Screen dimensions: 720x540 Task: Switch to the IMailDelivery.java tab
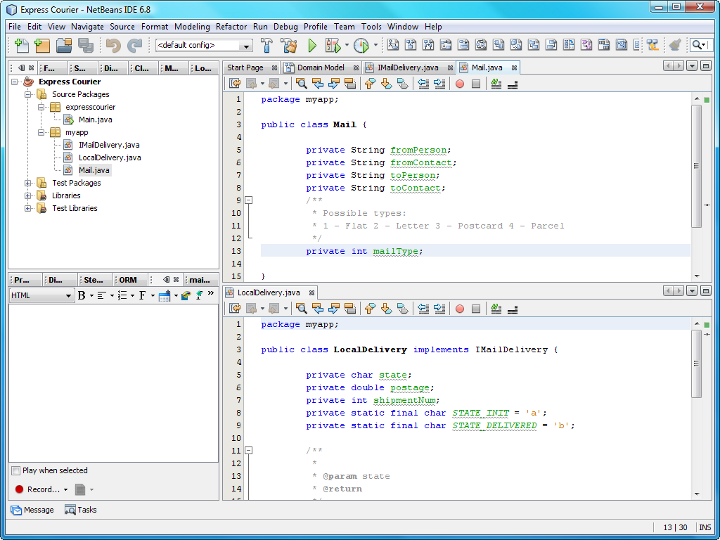408,68
